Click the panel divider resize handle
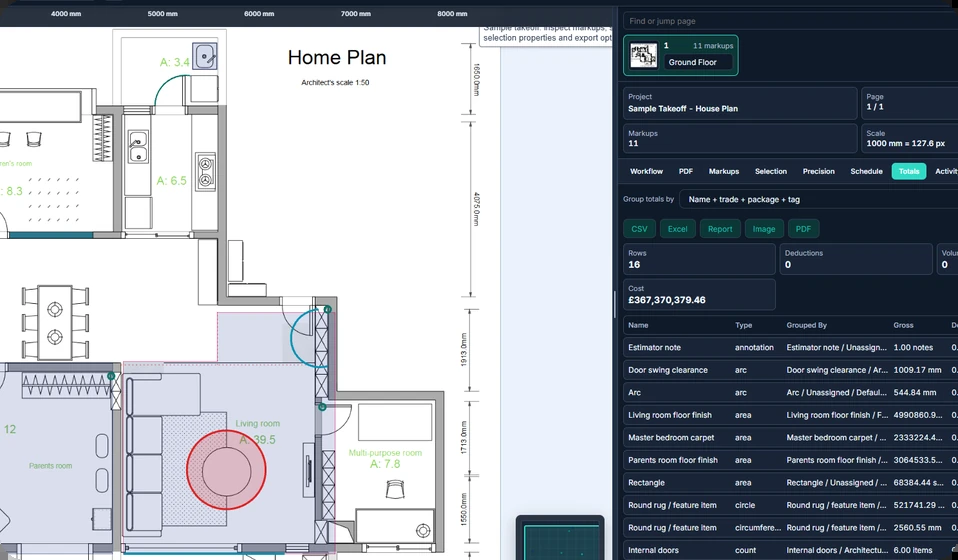 [x=615, y=304]
